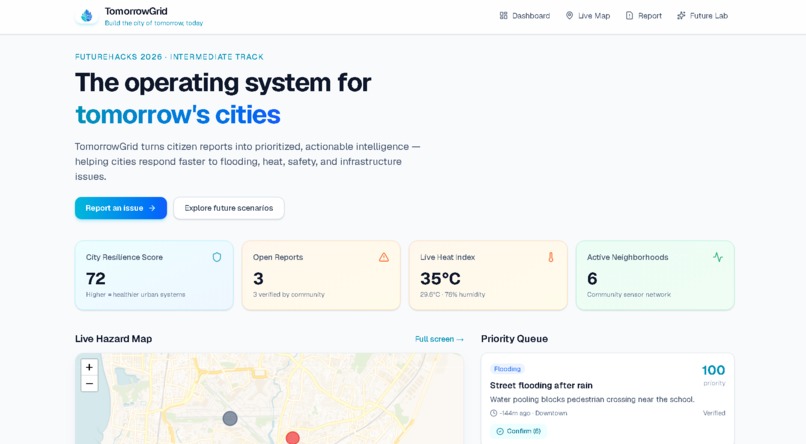Switch to Future Lab section

702,16
